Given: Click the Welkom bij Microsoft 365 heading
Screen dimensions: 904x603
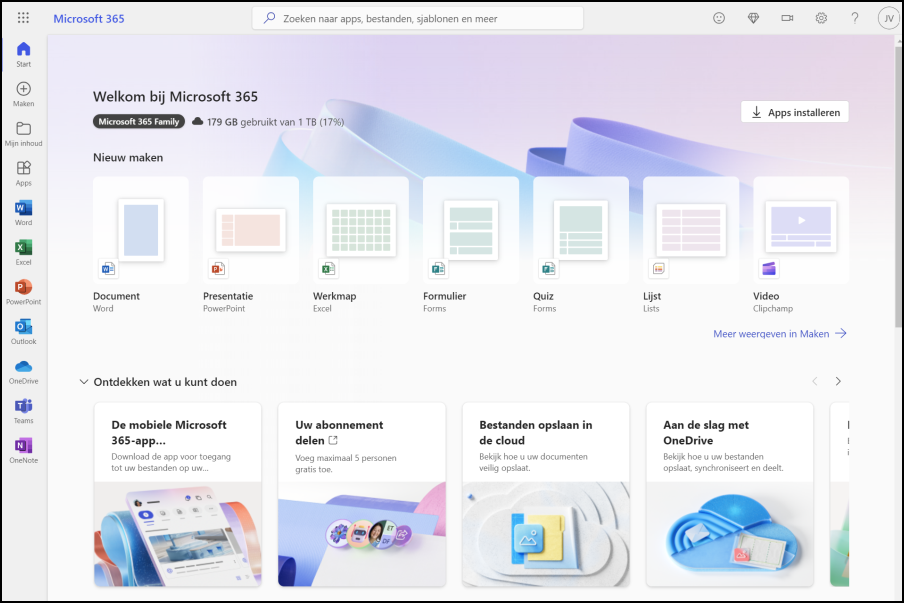Looking at the screenshot, I should pos(175,96).
